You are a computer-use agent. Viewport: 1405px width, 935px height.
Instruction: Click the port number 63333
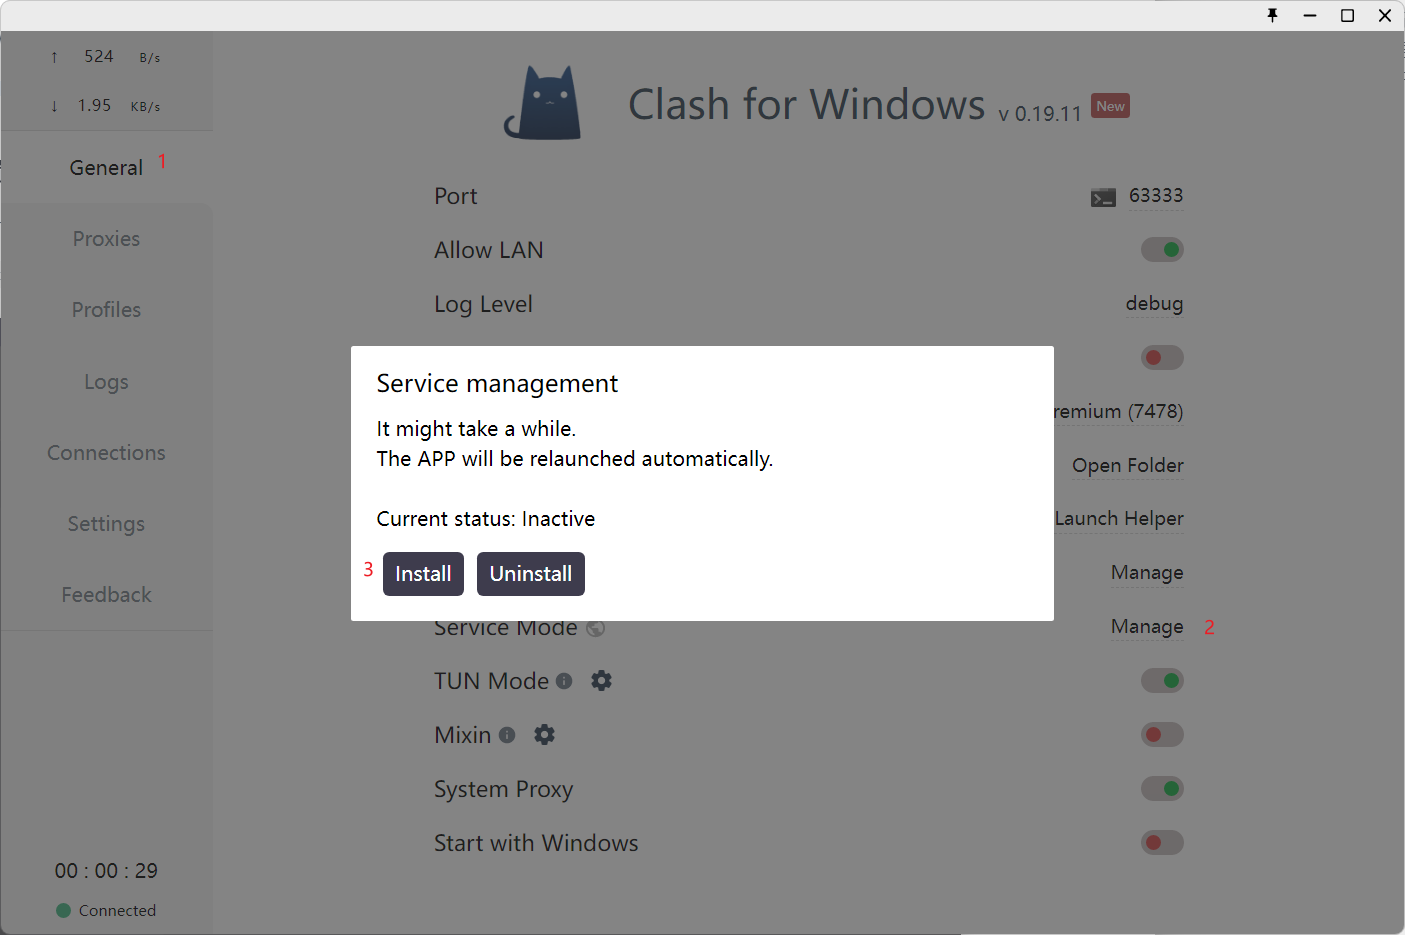pyautogui.click(x=1156, y=196)
